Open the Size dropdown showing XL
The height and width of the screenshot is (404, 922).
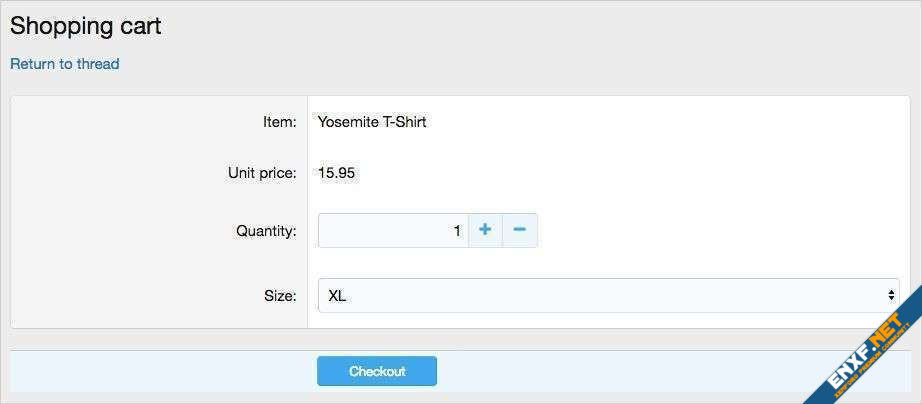[x=600, y=296]
